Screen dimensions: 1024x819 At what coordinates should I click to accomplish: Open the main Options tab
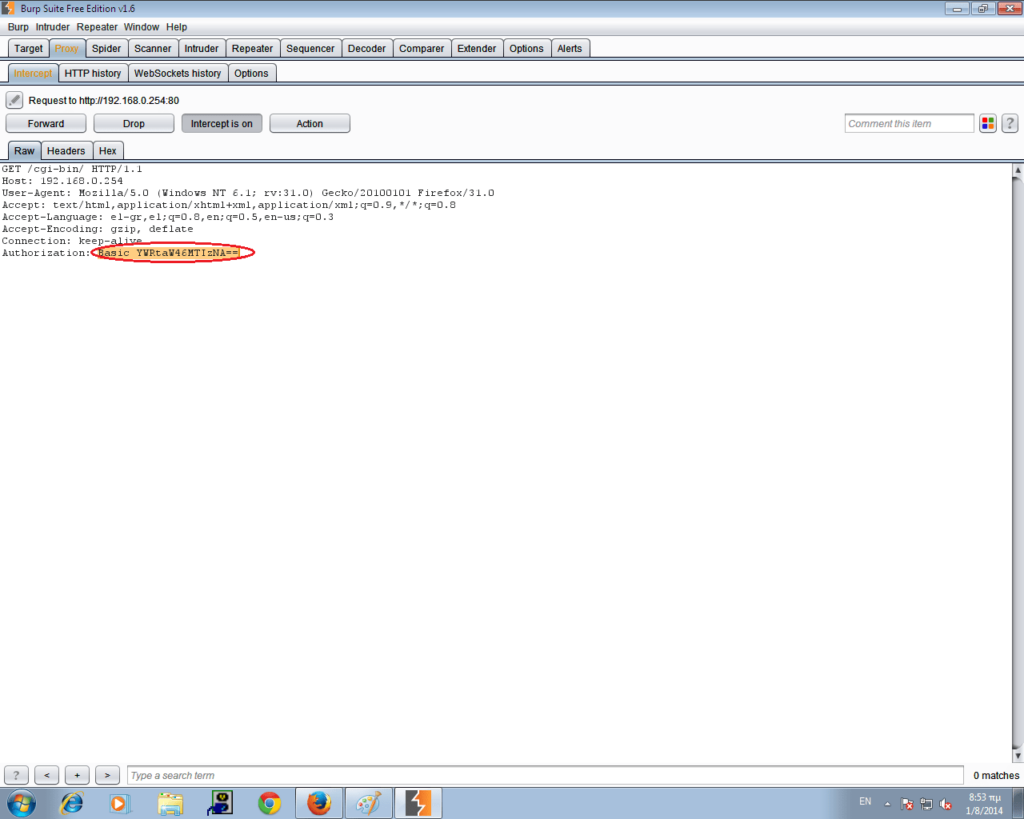pyautogui.click(x=526, y=48)
